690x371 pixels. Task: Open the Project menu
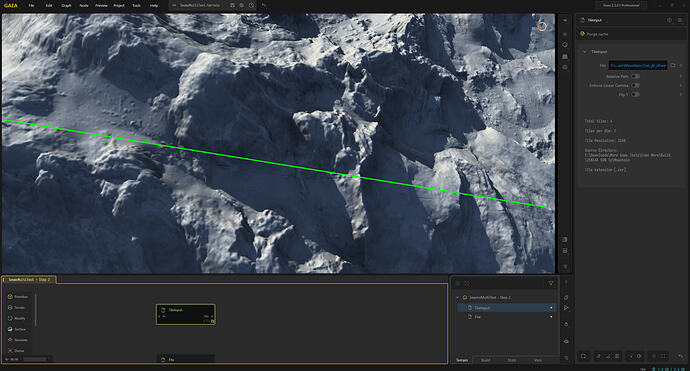click(x=119, y=6)
